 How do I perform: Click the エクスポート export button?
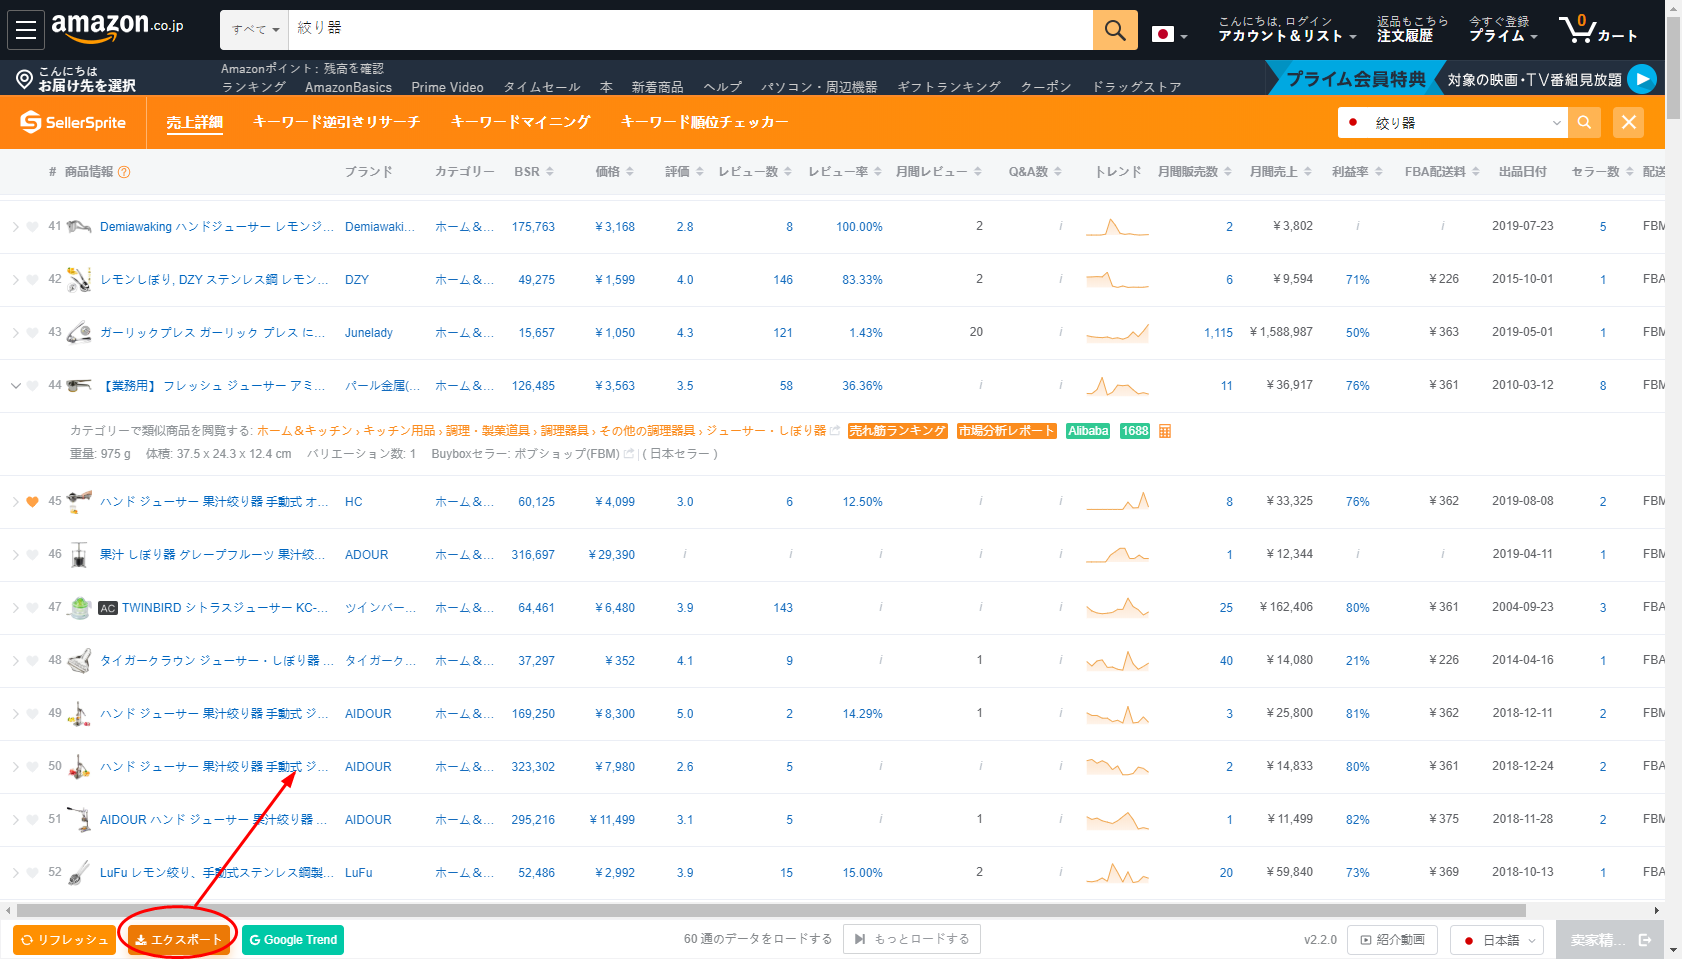click(x=179, y=940)
